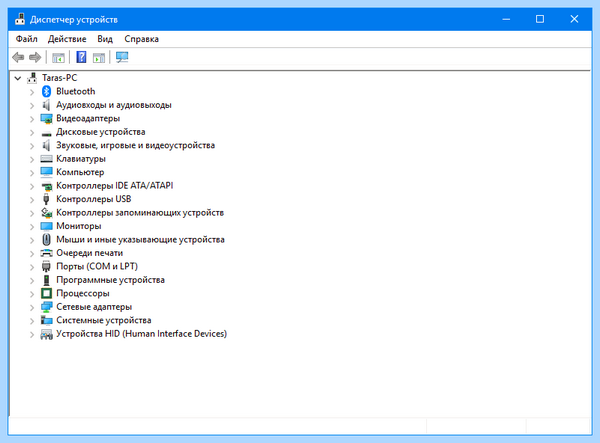The image size is (600, 443).
Task: Click the Устройства HID icon
Action: click(46, 334)
